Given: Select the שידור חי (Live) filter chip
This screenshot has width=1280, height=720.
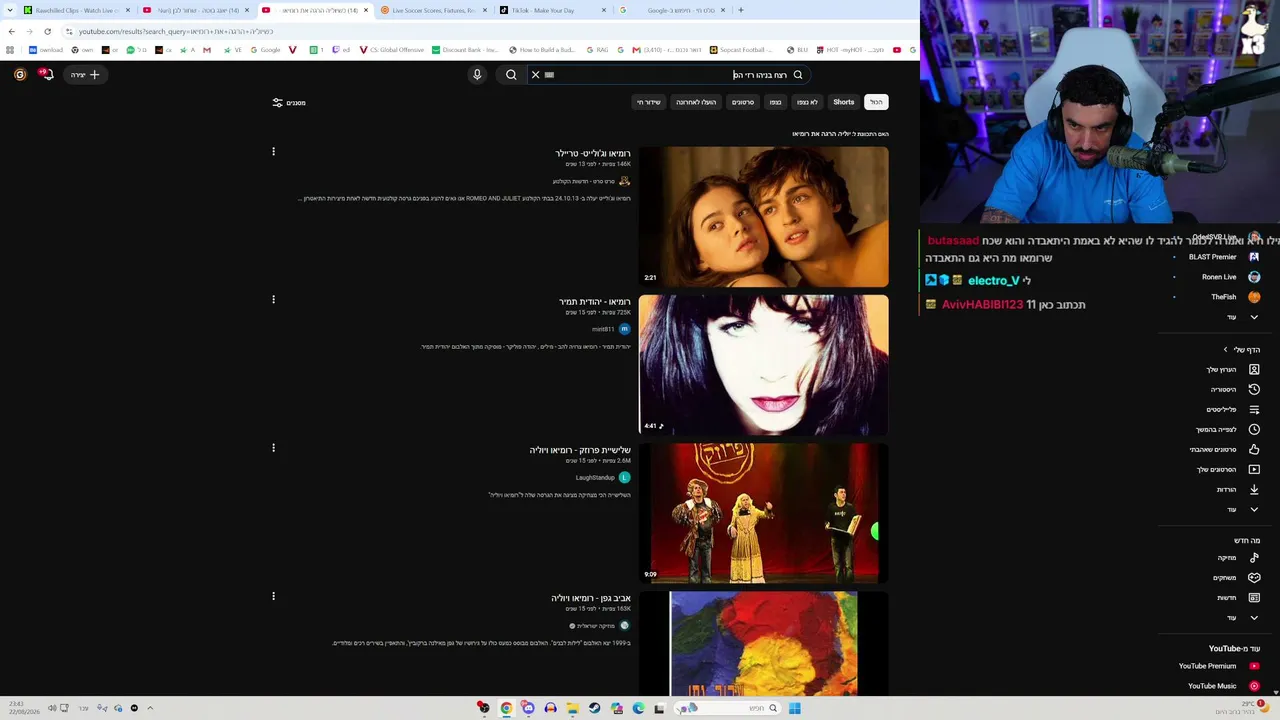Looking at the screenshot, I should tap(649, 102).
